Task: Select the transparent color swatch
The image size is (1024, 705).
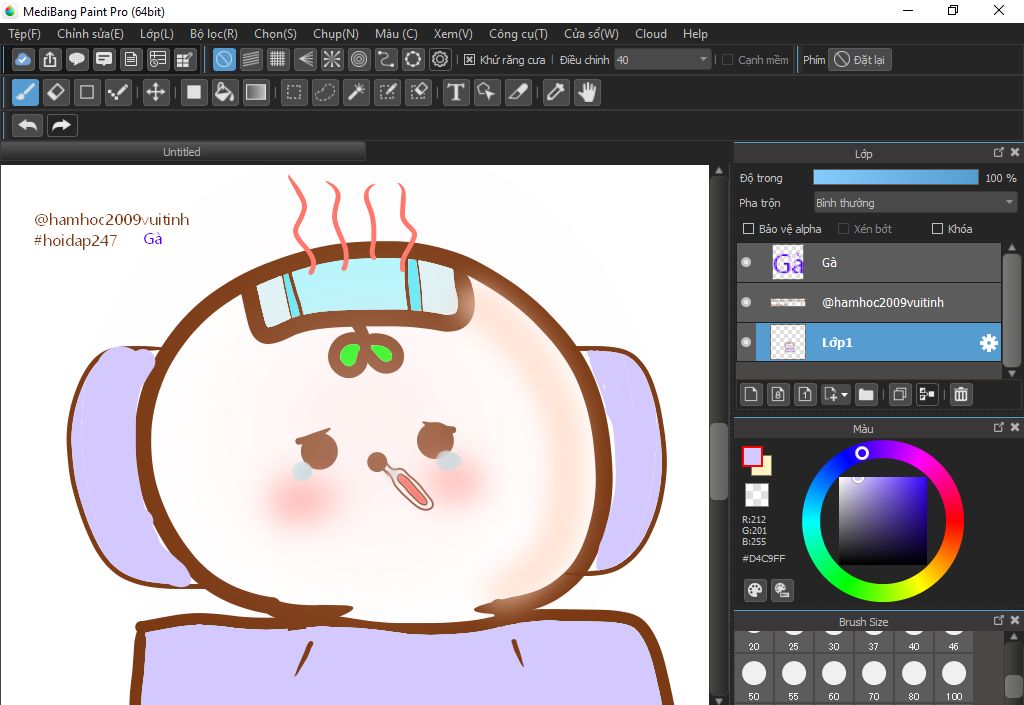Action: [757, 495]
